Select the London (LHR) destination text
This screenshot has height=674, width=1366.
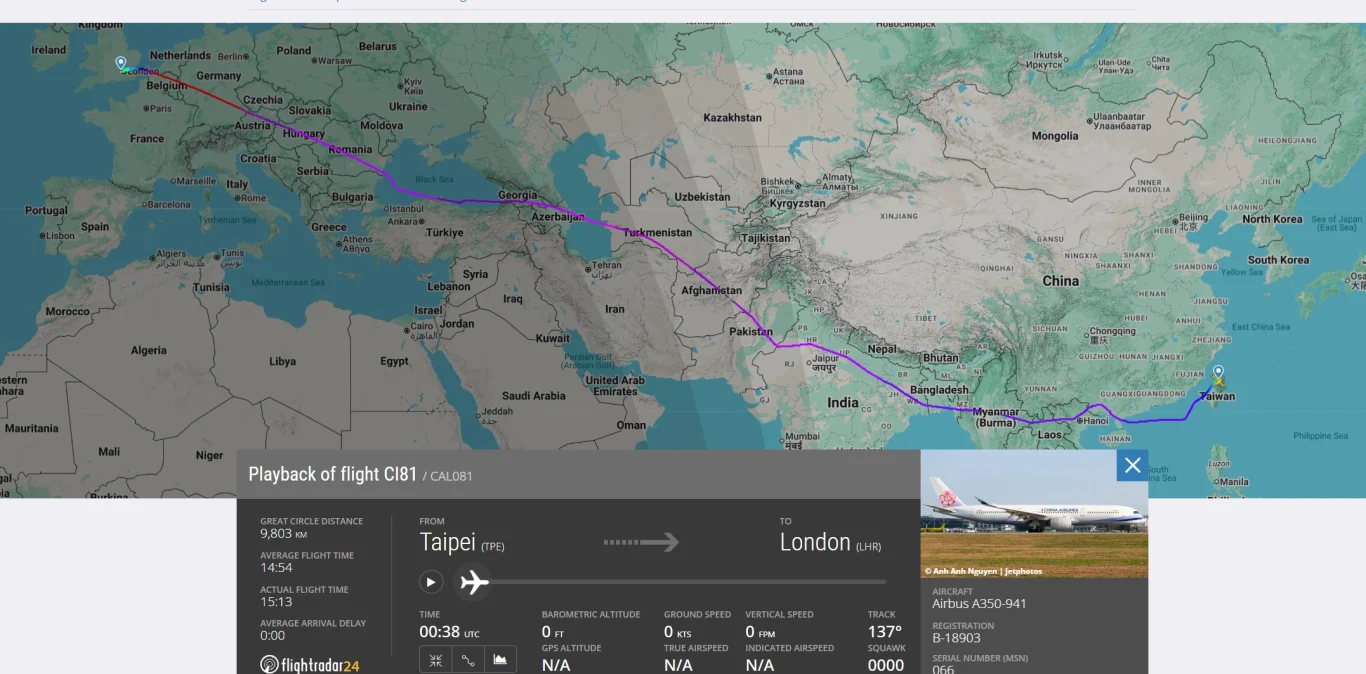tap(830, 542)
